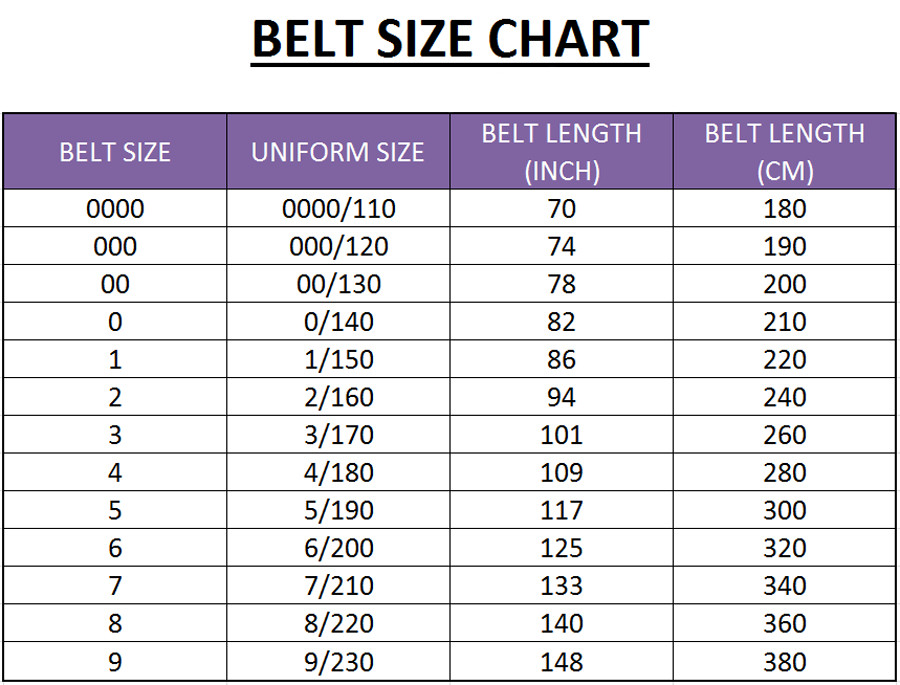Viewport: 900px width, 685px height.
Task: Select uniform size 000/120 cell
Action: (x=338, y=247)
